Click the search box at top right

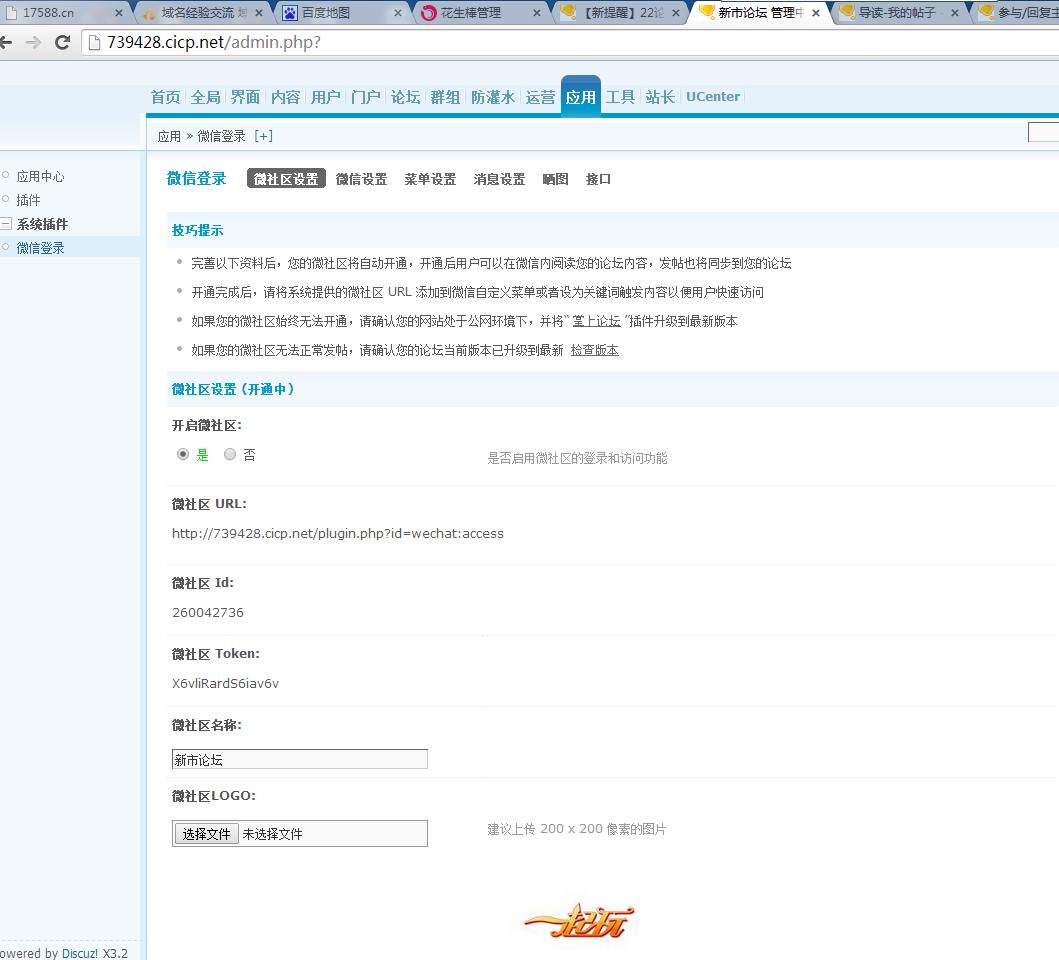click(1043, 132)
